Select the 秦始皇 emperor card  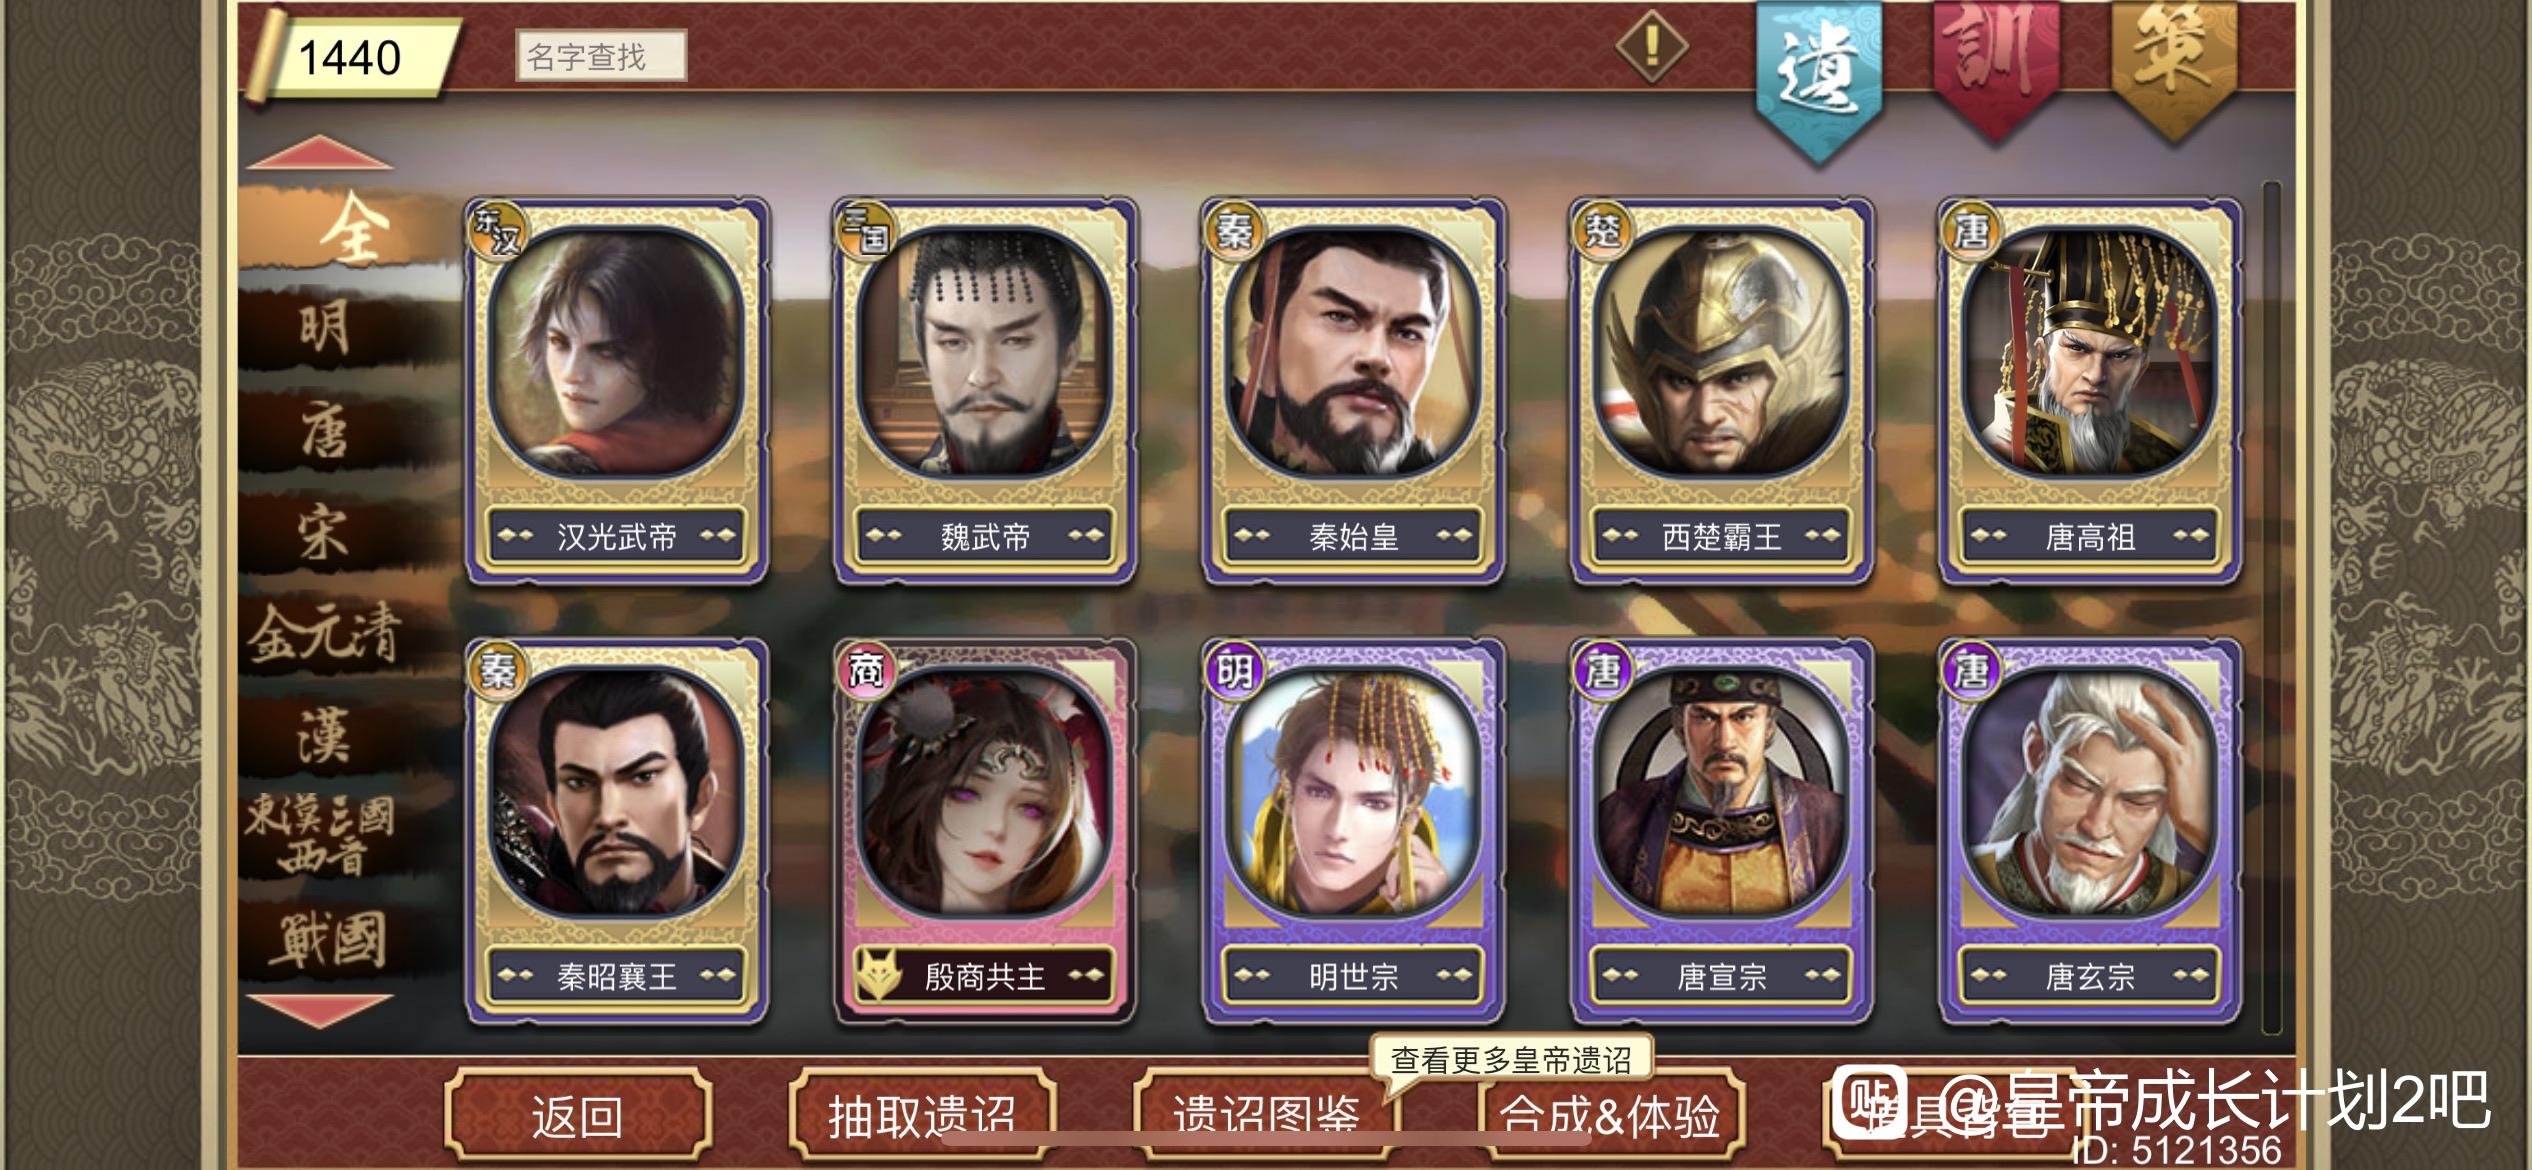[x=1354, y=391]
